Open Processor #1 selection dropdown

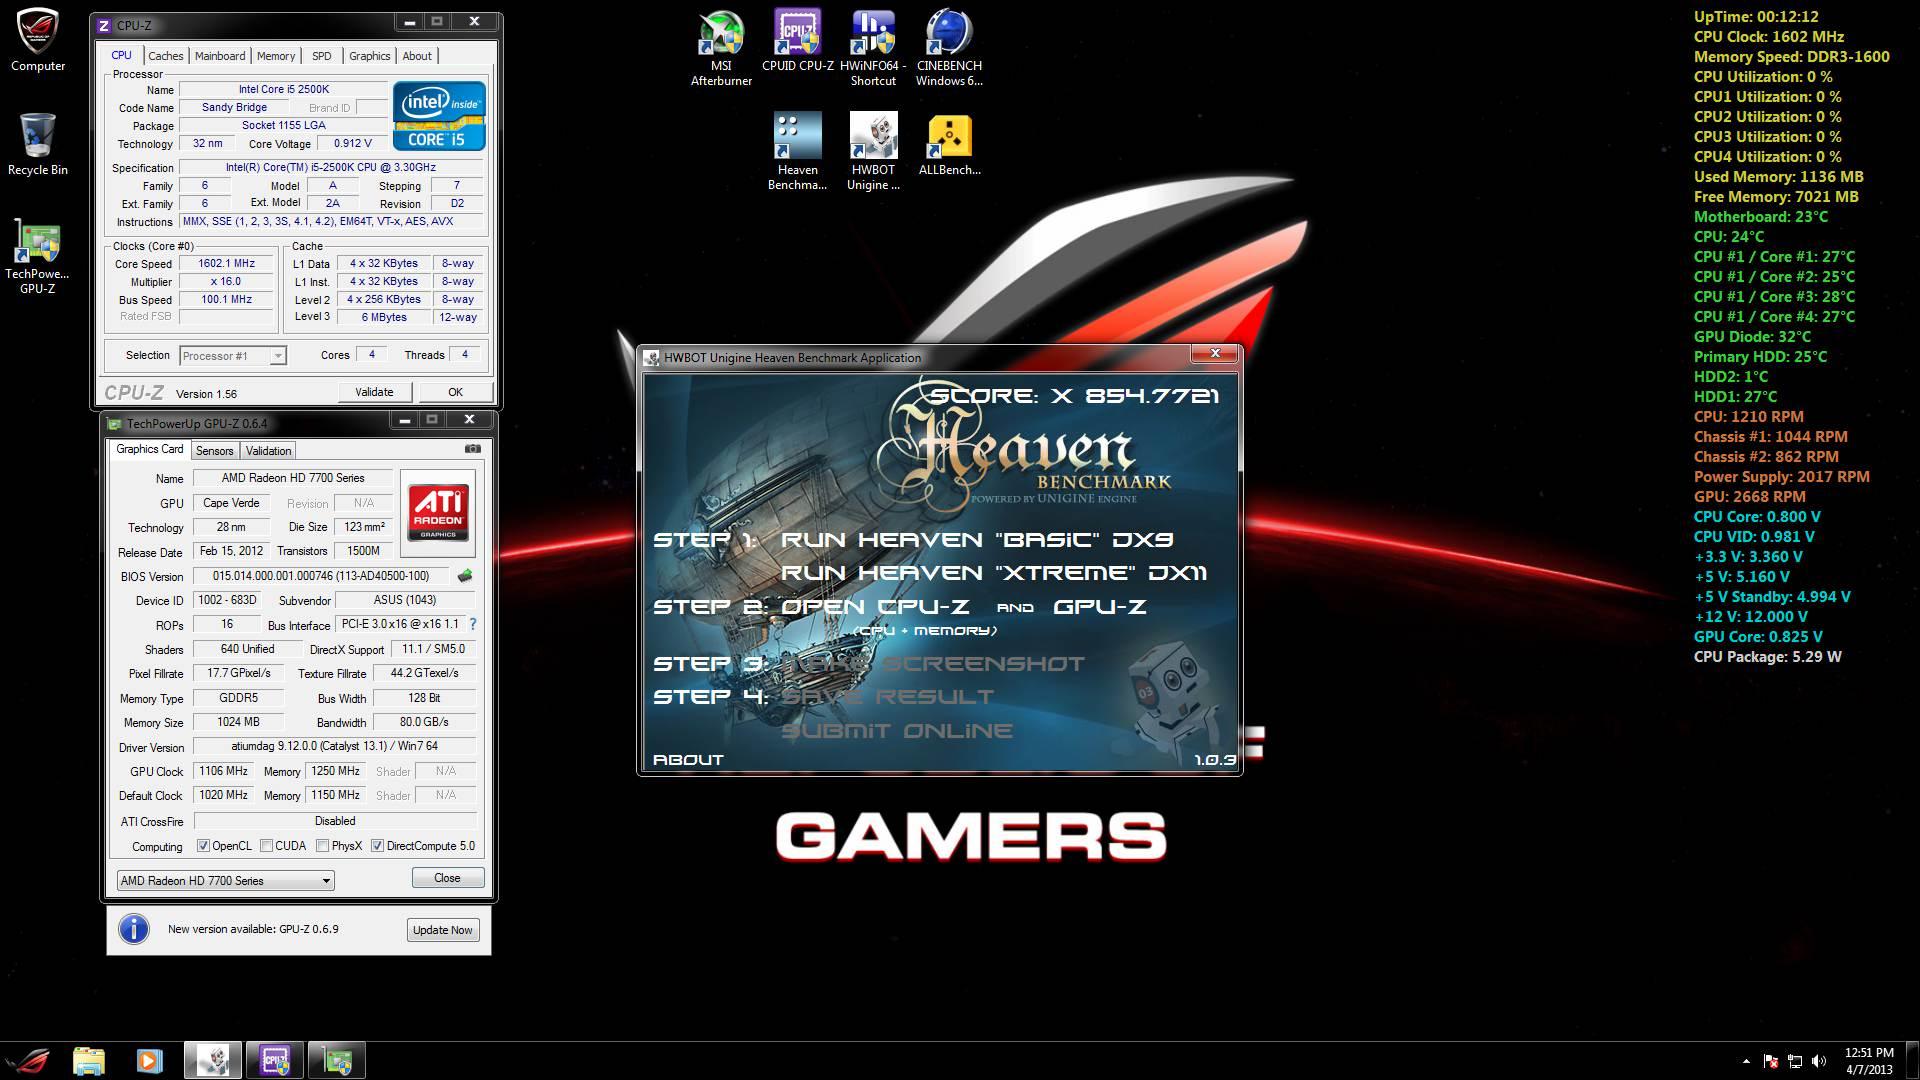coord(232,356)
